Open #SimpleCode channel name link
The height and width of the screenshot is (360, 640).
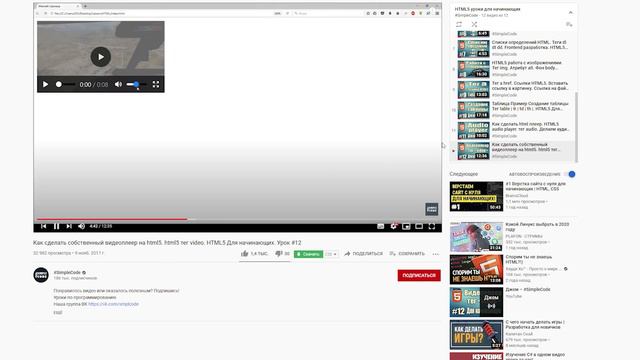coord(67,272)
